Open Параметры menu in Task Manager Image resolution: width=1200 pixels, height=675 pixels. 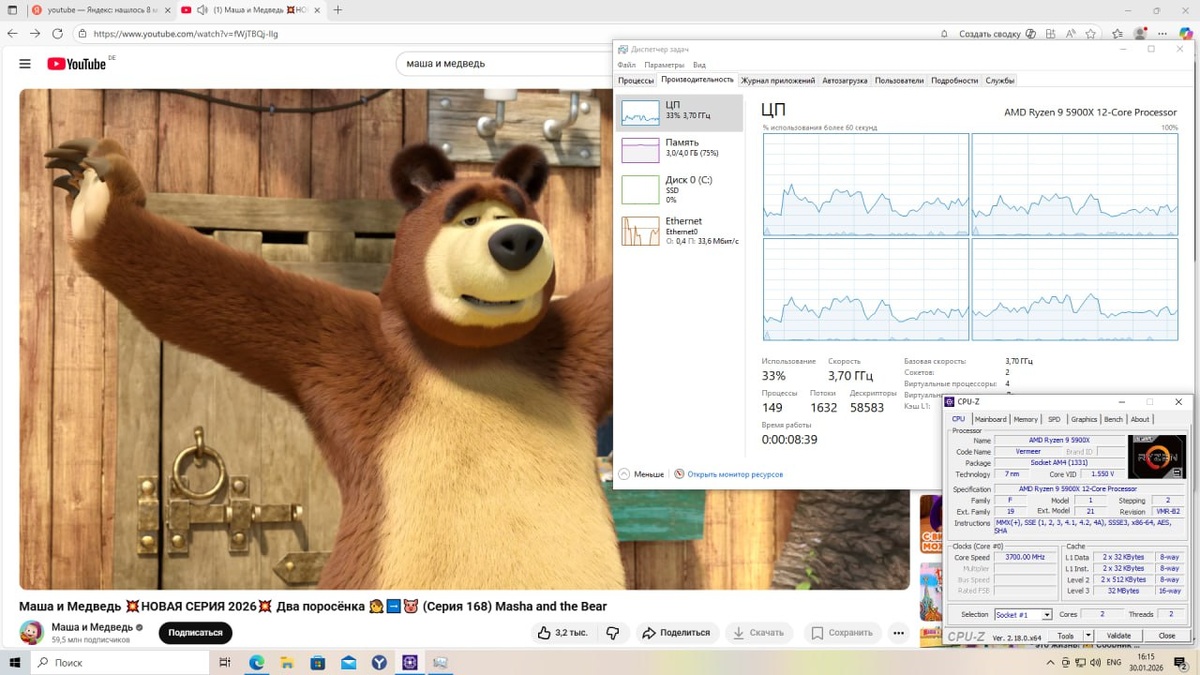coord(664,65)
